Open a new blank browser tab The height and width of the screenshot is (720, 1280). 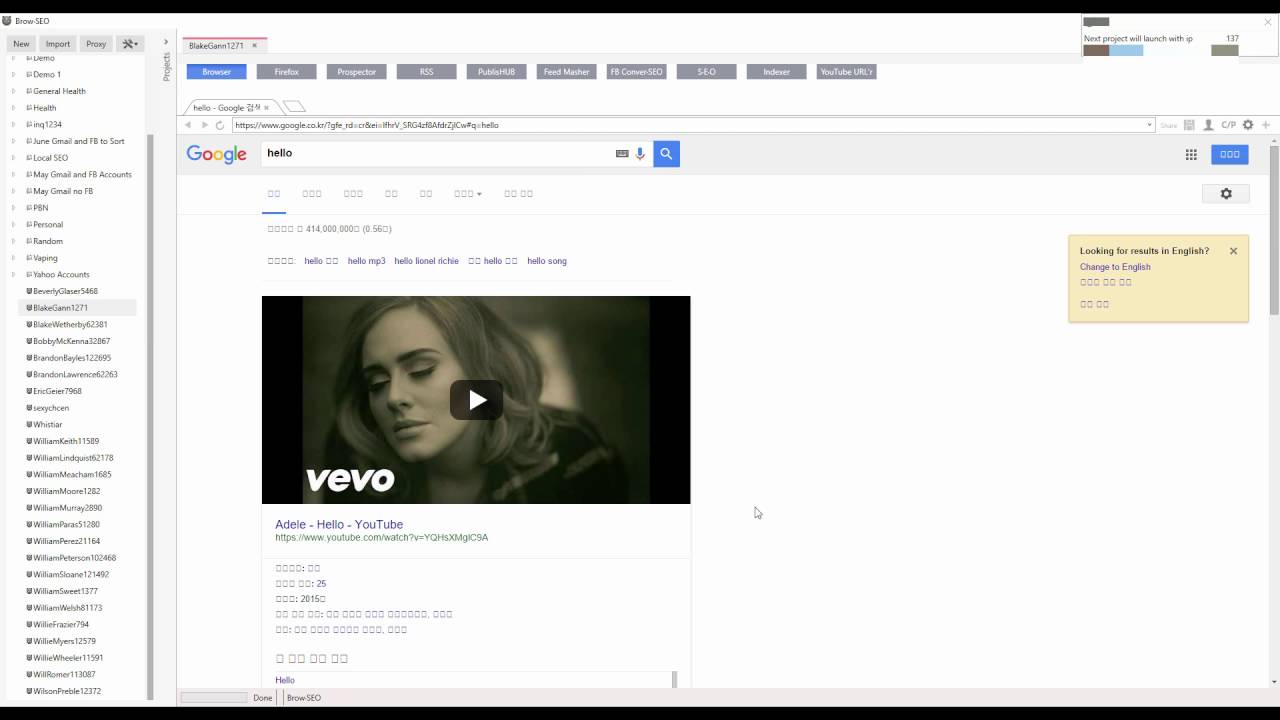click(294, 107)
